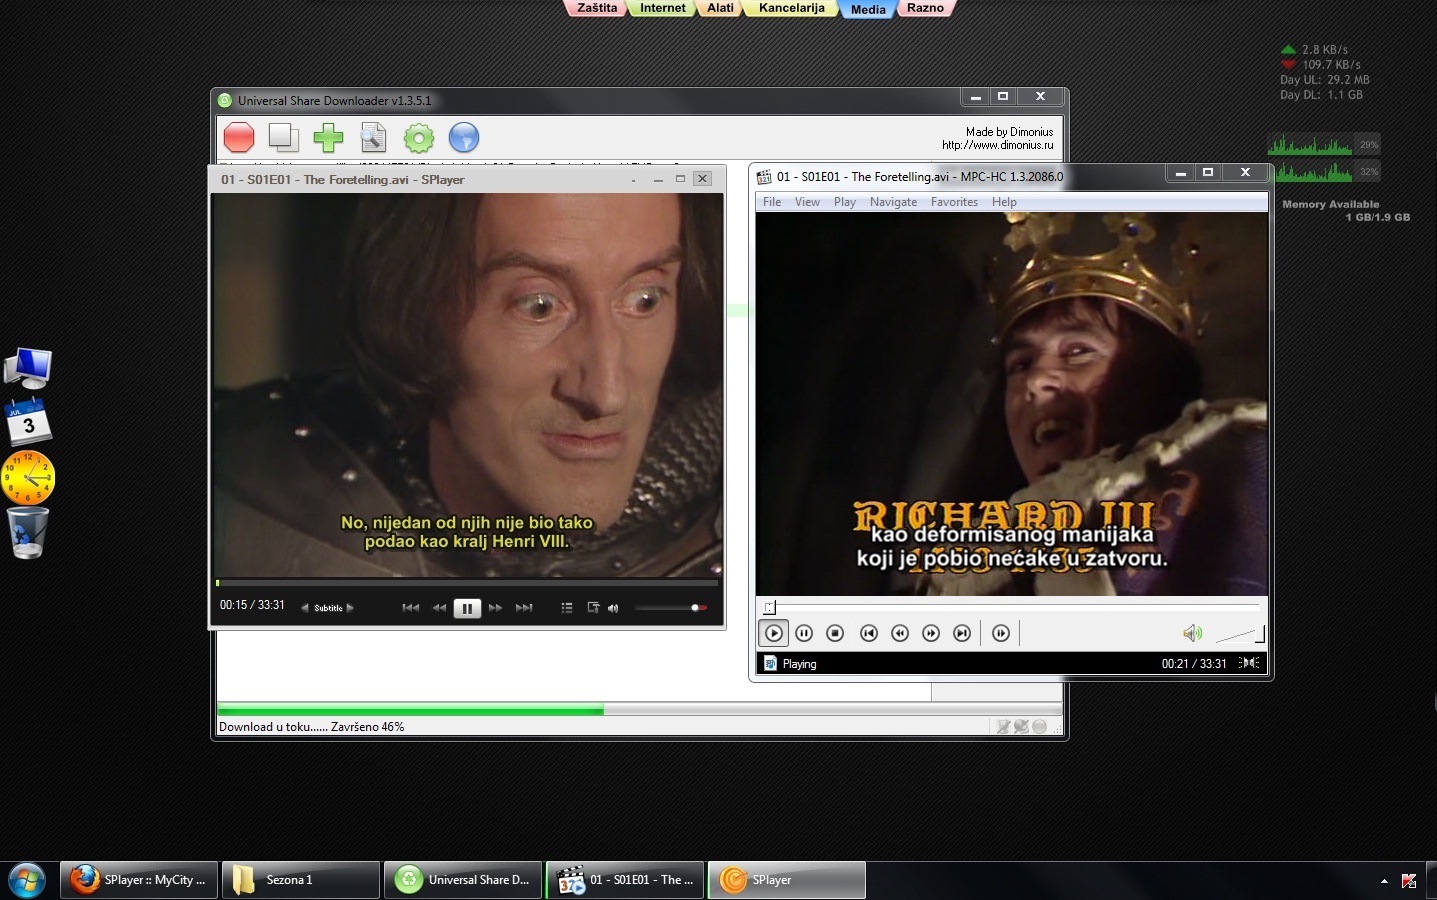Pause playback in SPlayer

(467, 608)
